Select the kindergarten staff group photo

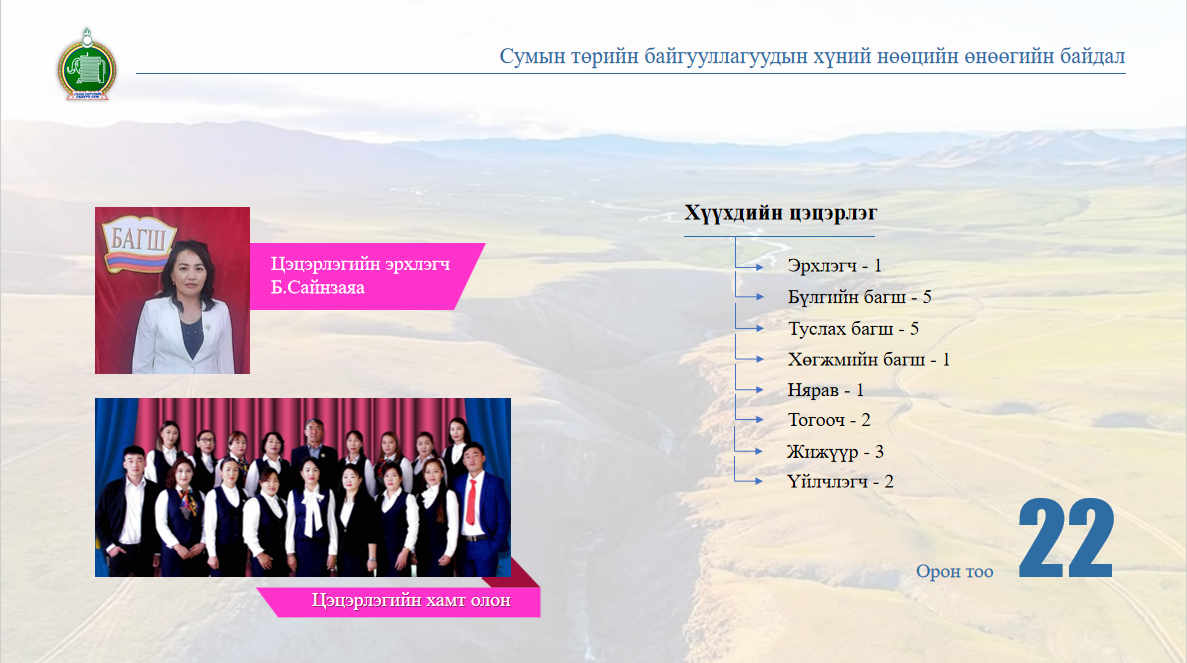[x=303, y=487]
